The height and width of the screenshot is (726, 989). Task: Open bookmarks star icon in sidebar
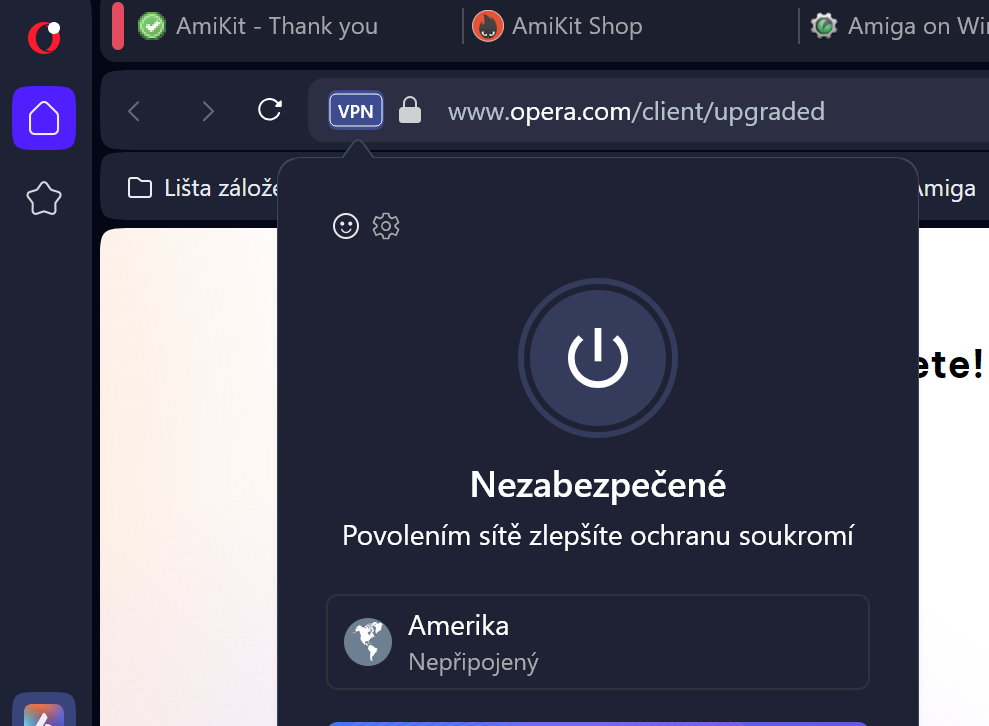coord(44,199)
